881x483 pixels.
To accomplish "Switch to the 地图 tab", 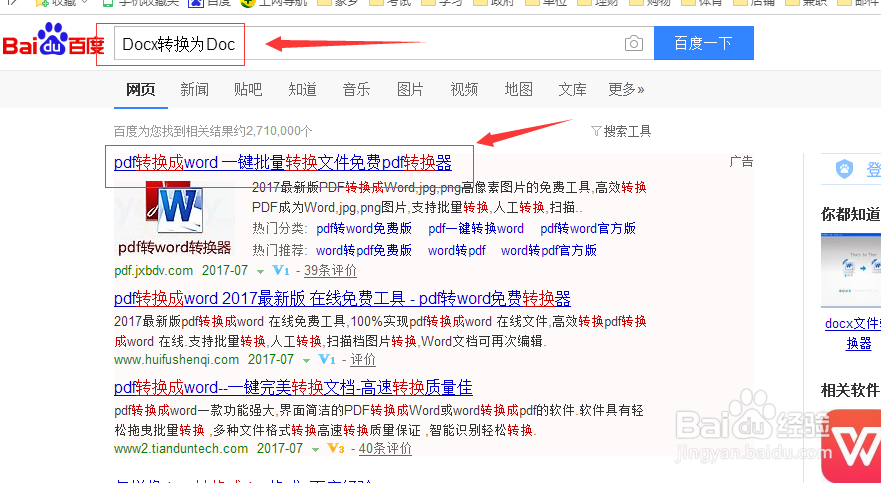I will tap(518, 89).
